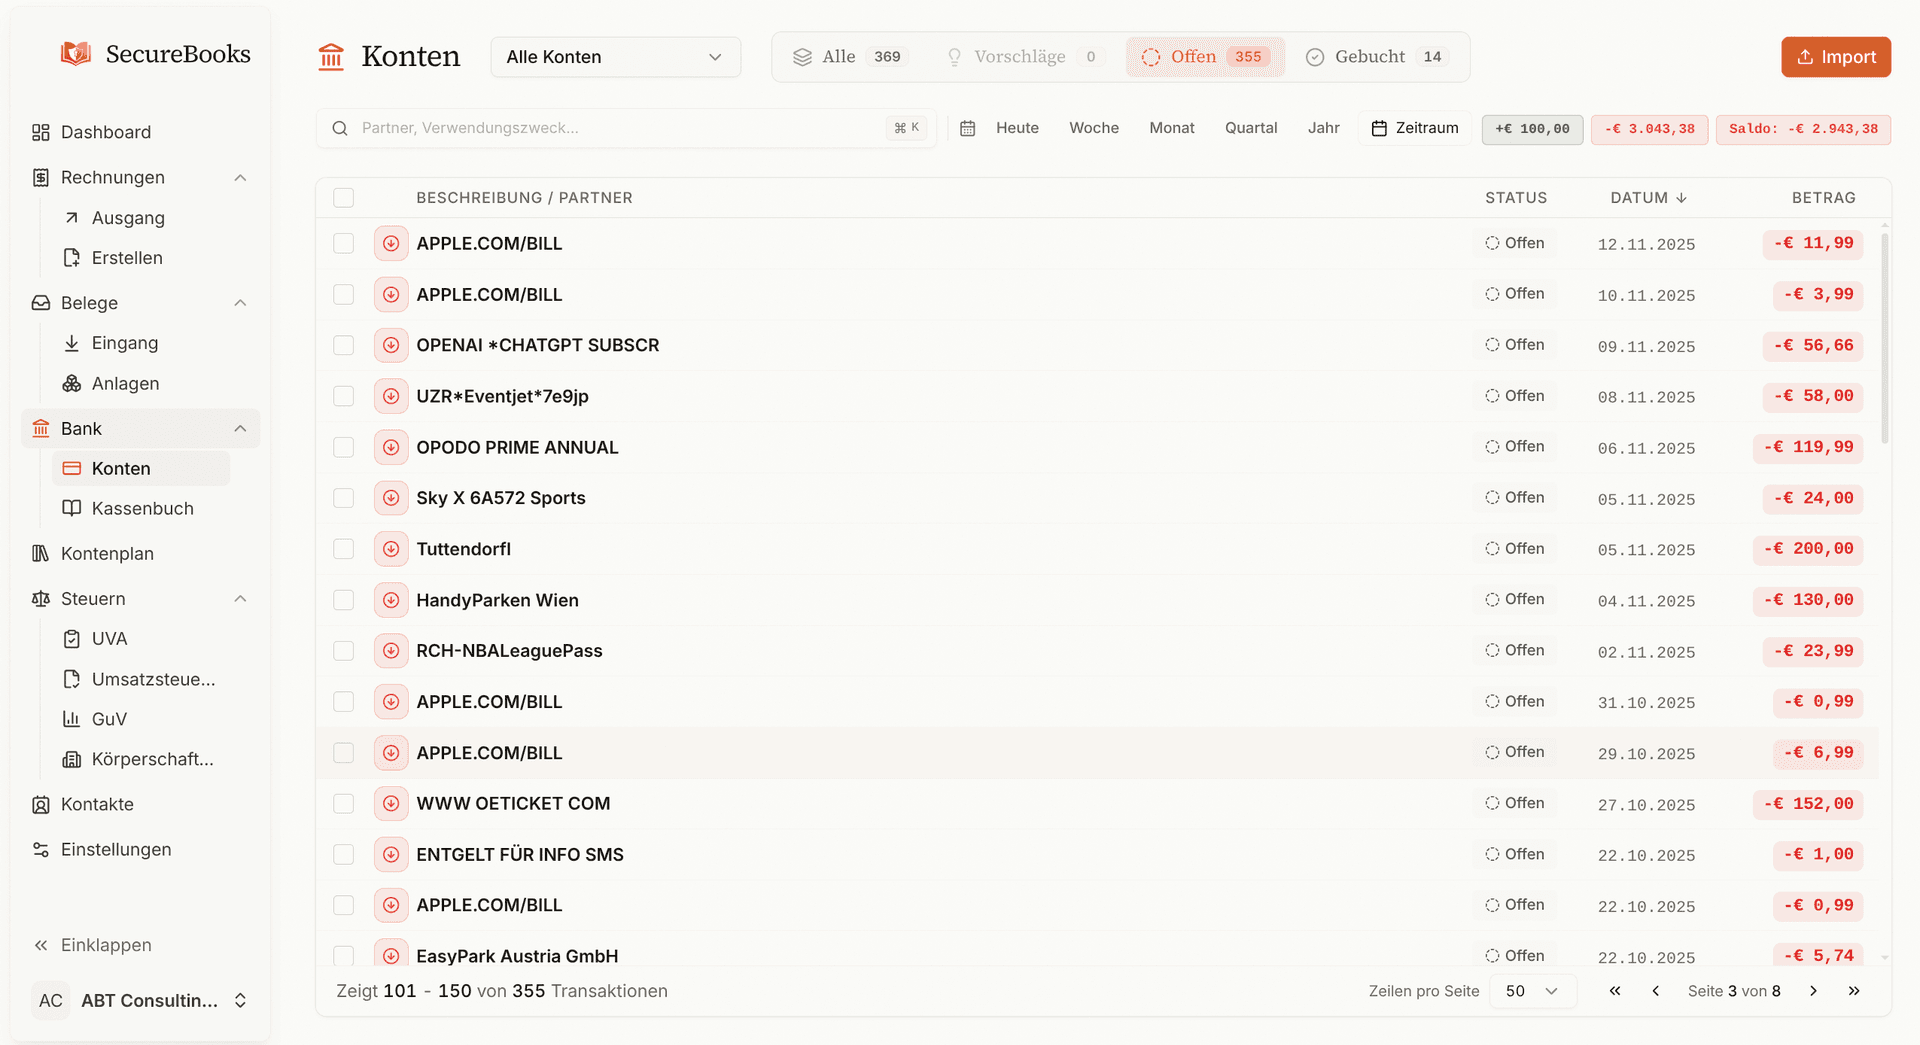Check the WWW OETICKET COM row checkbox
This screenshot has height=1045, width=1920.
point(344,803)
